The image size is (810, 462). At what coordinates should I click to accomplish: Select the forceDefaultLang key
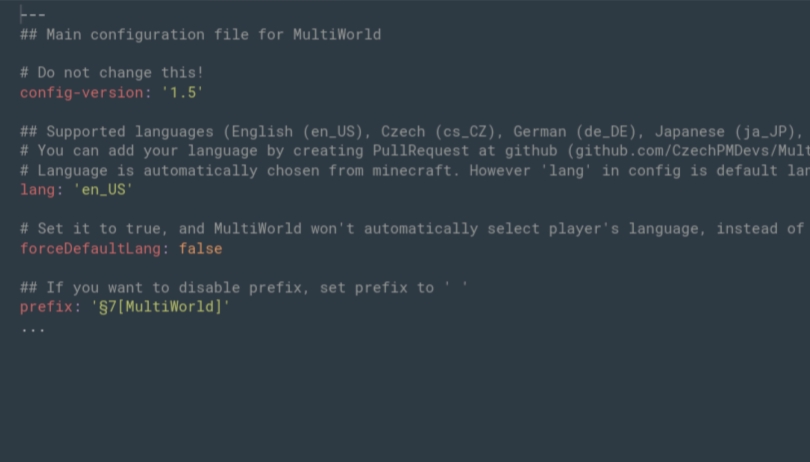tap(90, 249)
